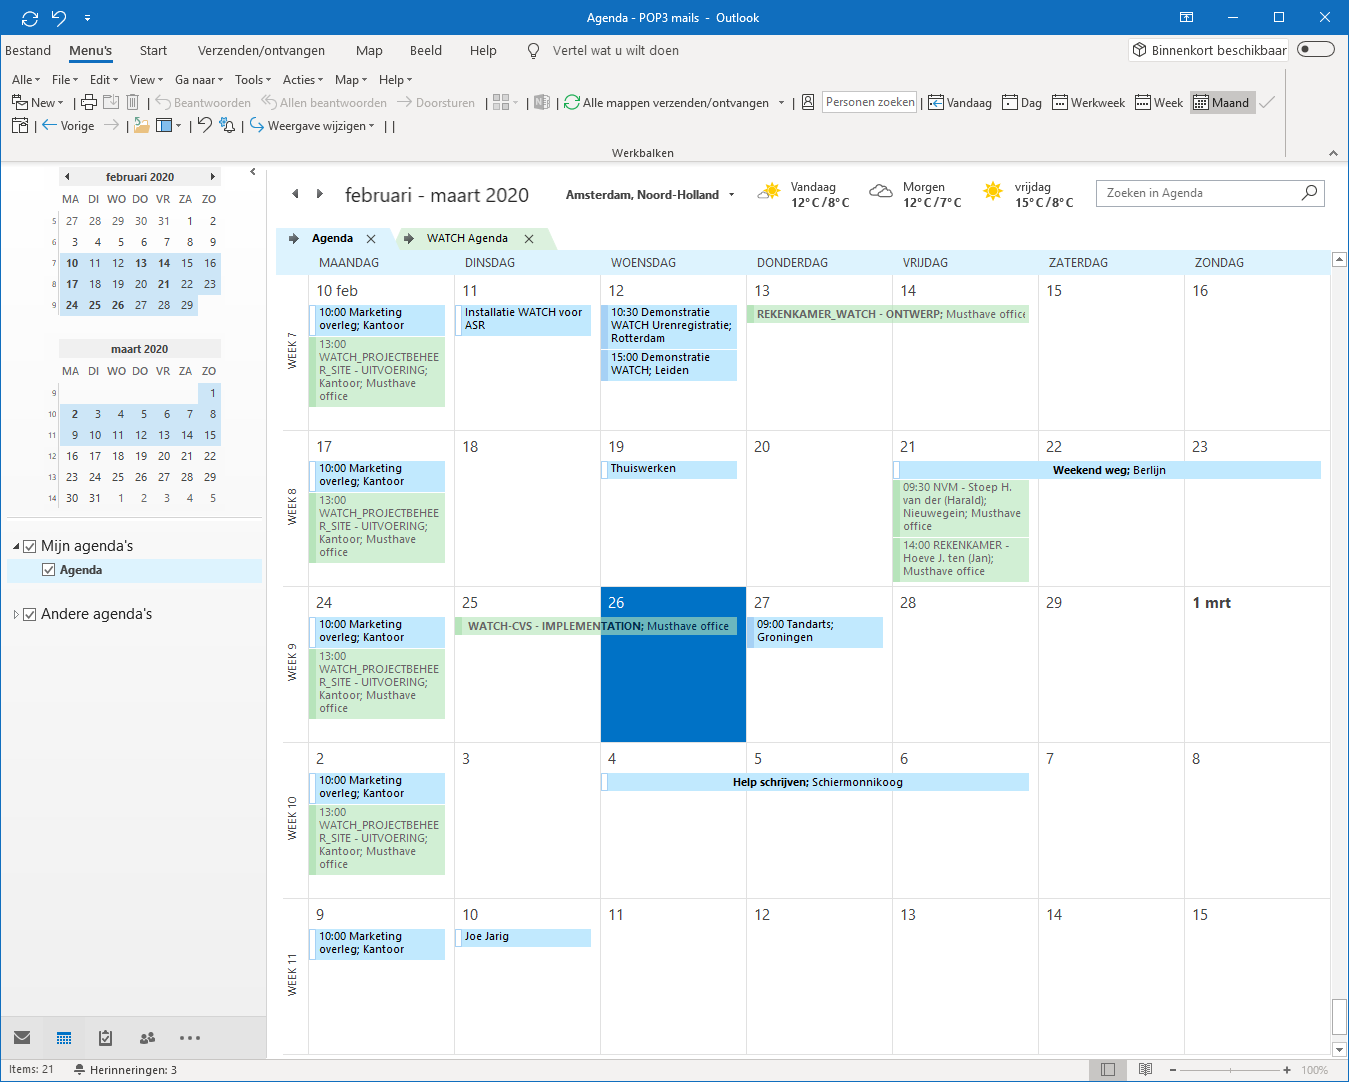Click the send/receive sync icon in title bar
1349x1082 pixels.
(x=29, y=18)
